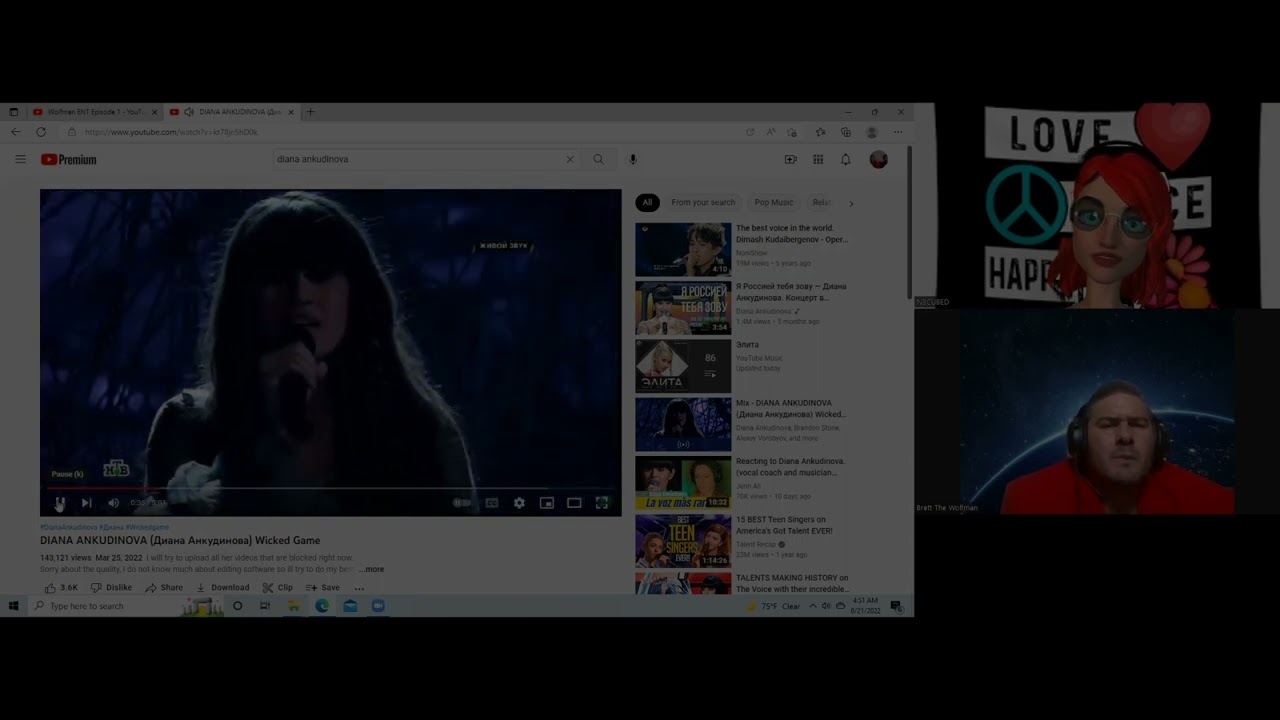Switch to the Wolfman ENT Episode 1 tab
Viewport: 1280px width, 720px height.
pos(94,112)
